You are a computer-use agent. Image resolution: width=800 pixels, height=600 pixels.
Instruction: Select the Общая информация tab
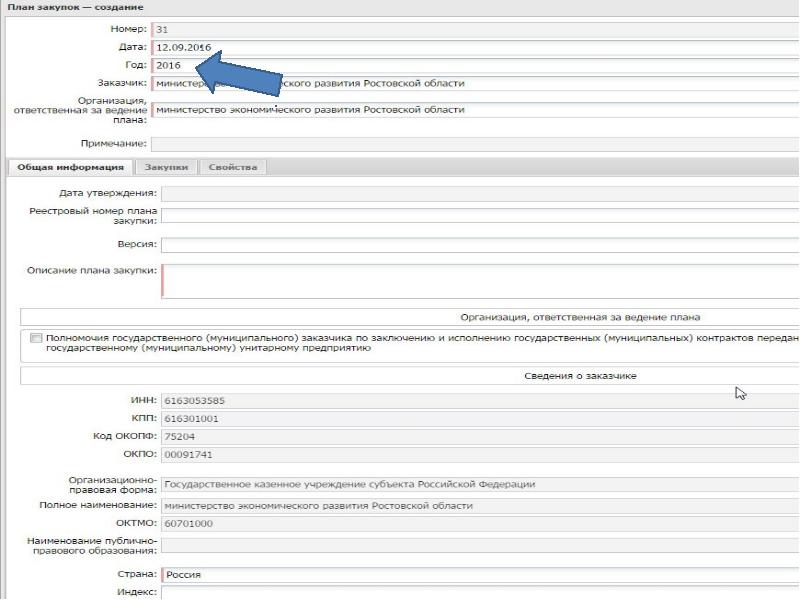(x=70, y=167)
